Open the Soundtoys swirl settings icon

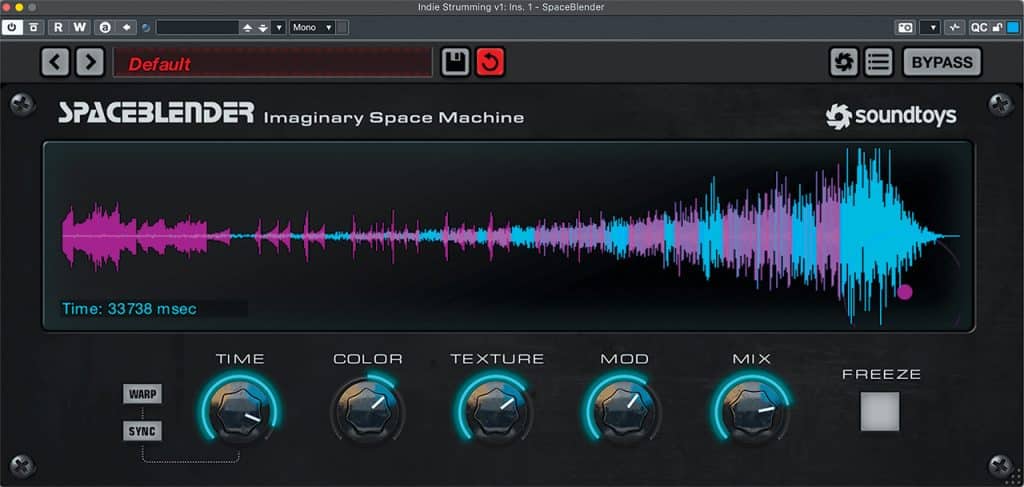(844, 63)
